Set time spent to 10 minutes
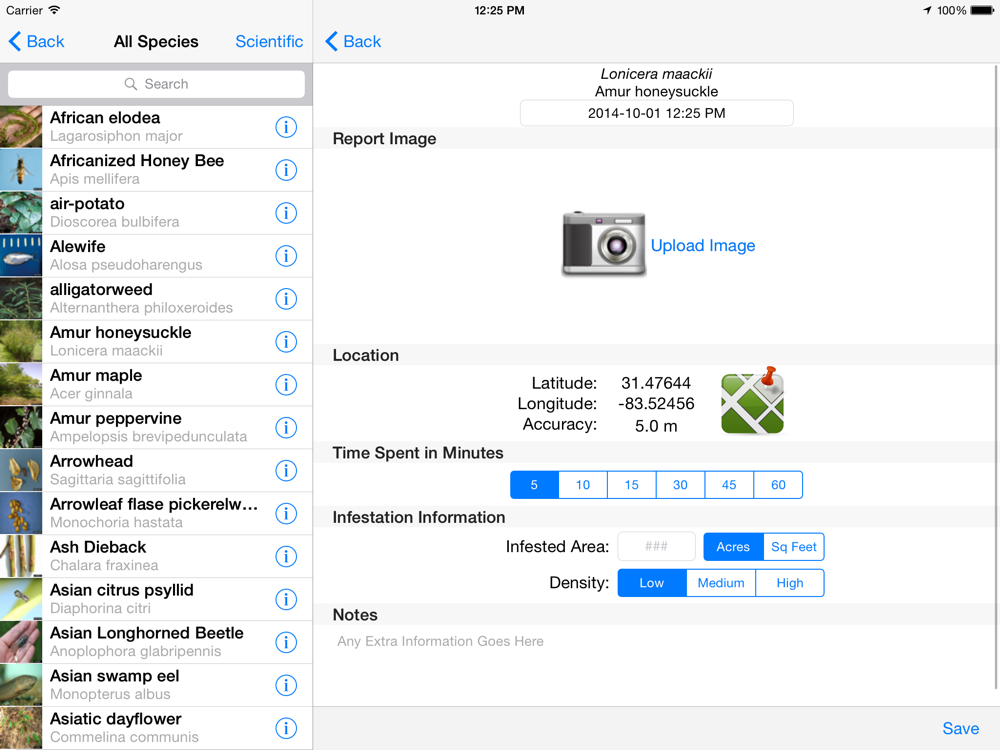Viewport: 1000px width, 750px height. click(583, 485)
